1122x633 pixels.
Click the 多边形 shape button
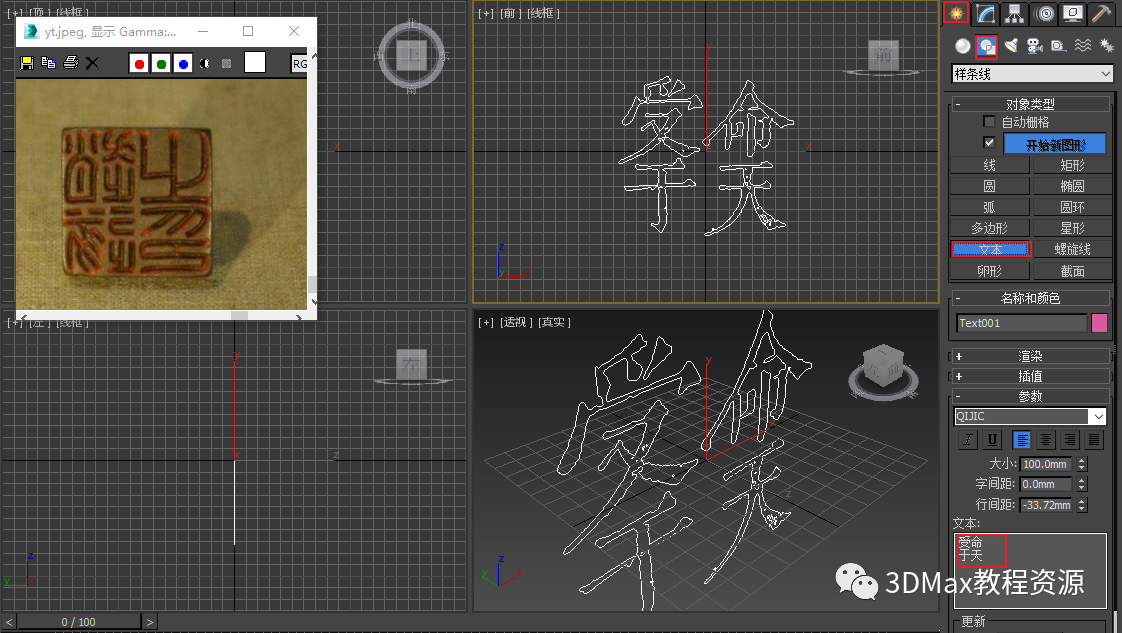click(990, 228)
